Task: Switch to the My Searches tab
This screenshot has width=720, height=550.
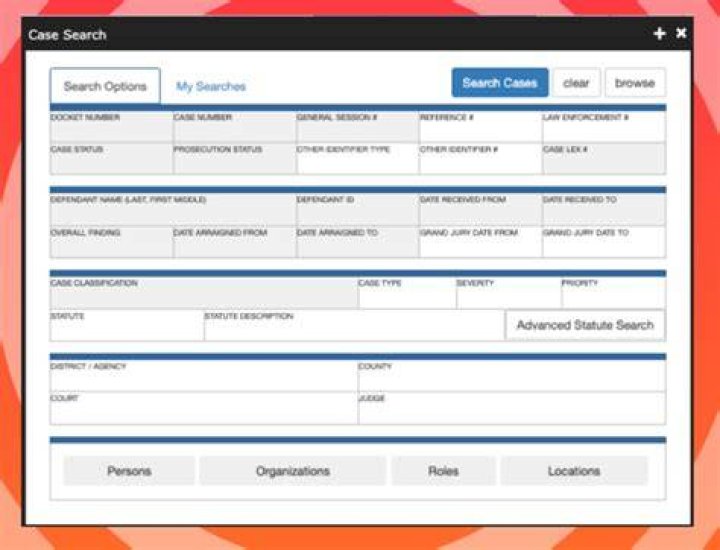Action: (211, 86)
